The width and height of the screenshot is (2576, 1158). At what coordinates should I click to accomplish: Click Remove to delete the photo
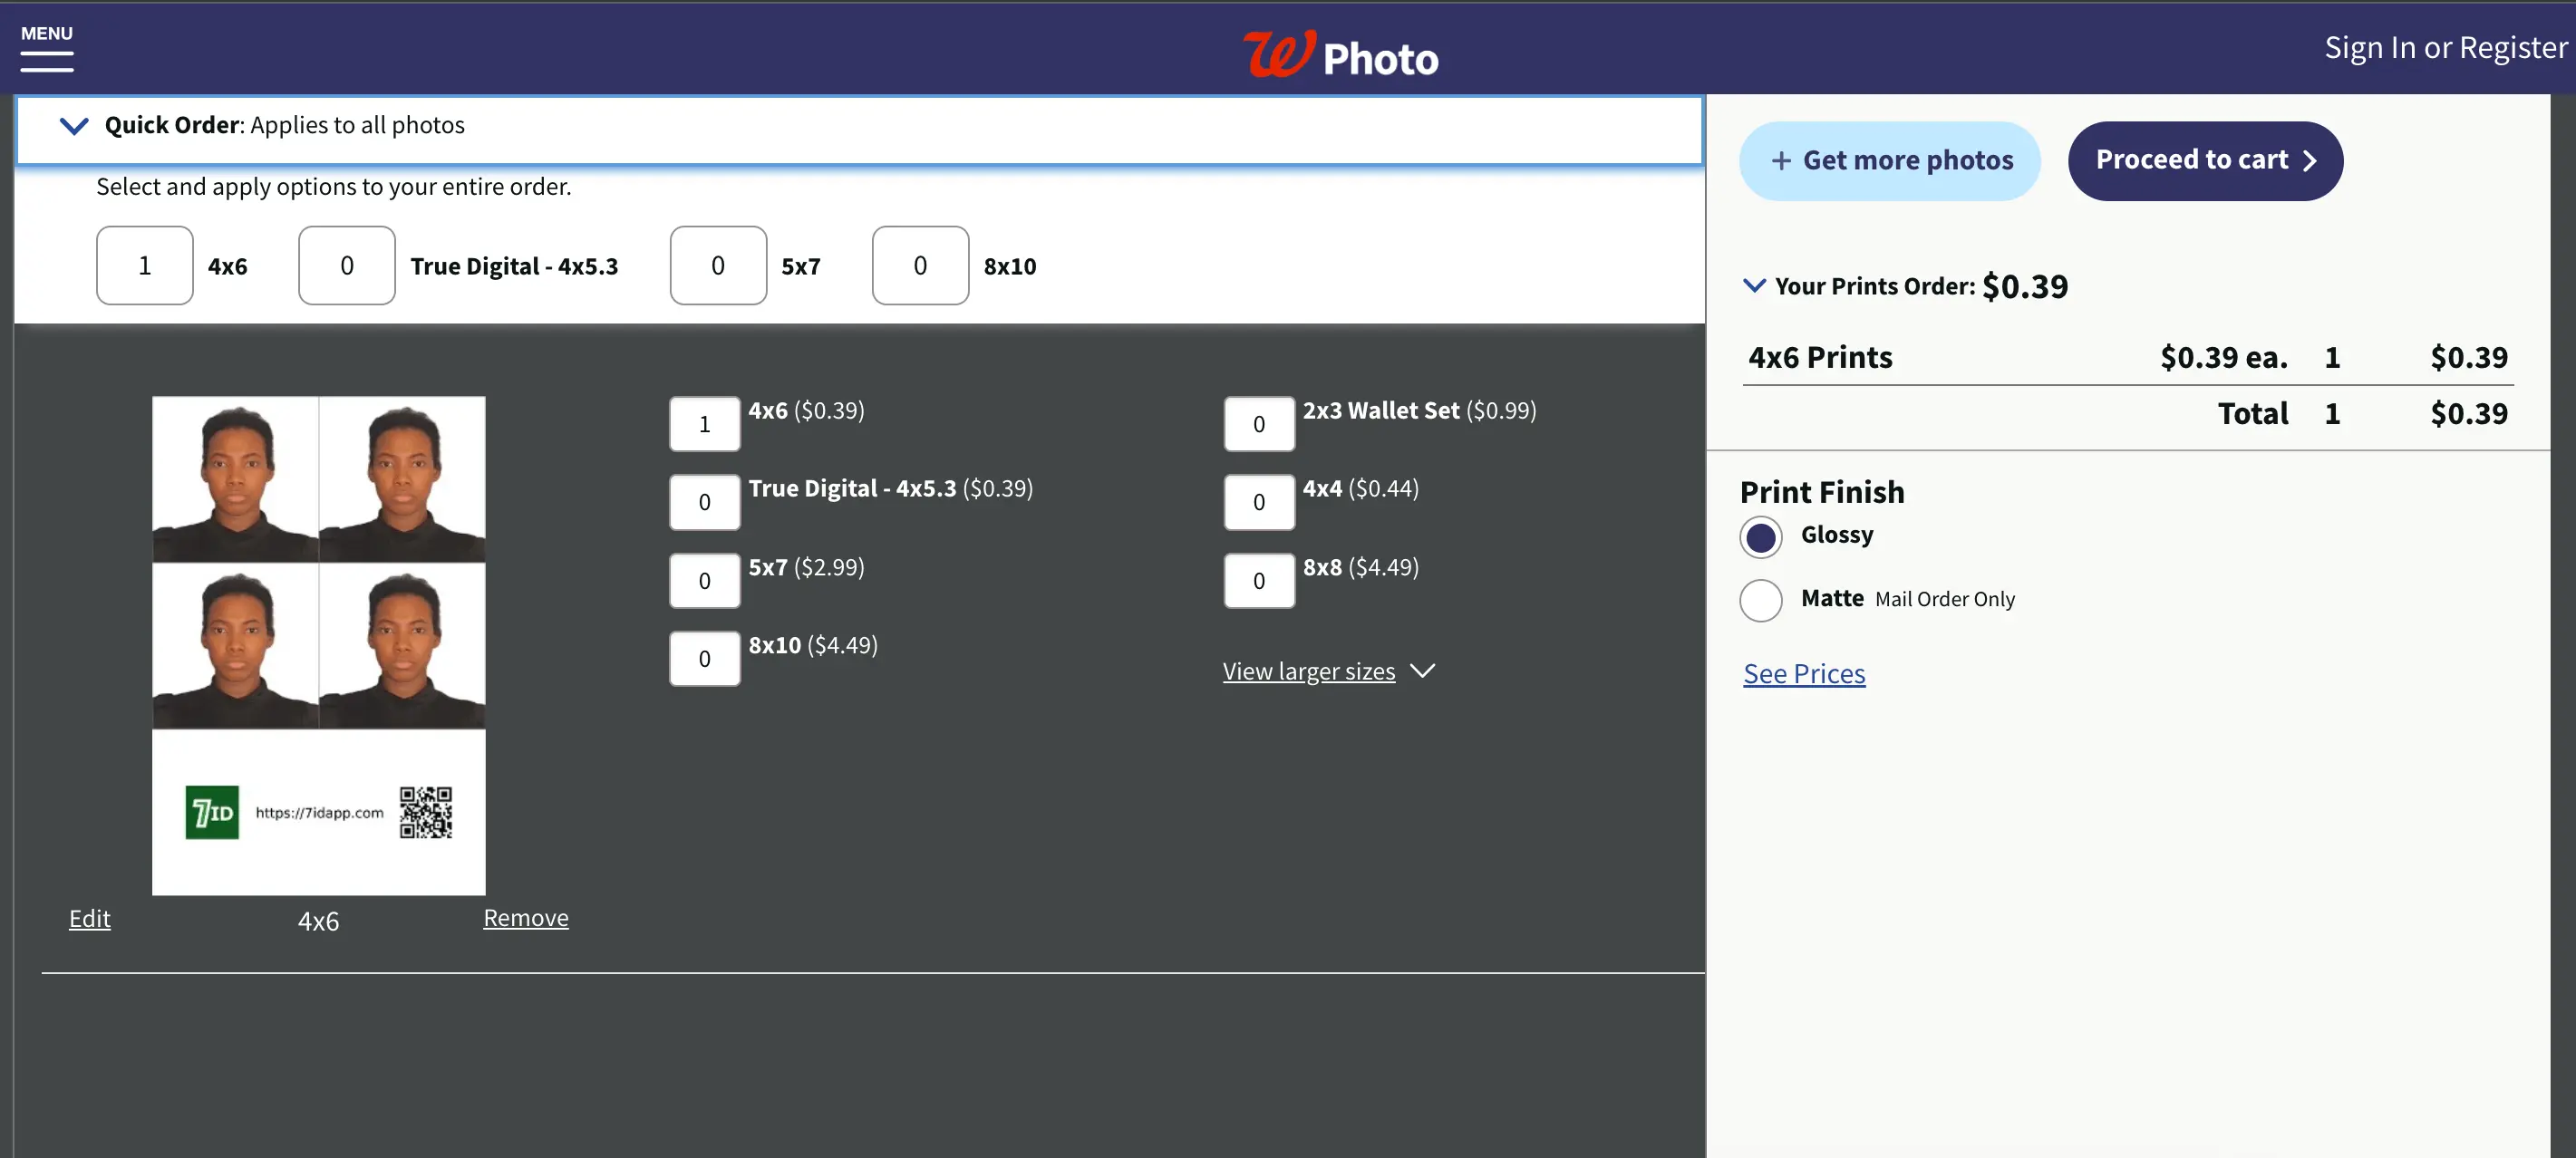click(526, 917)
